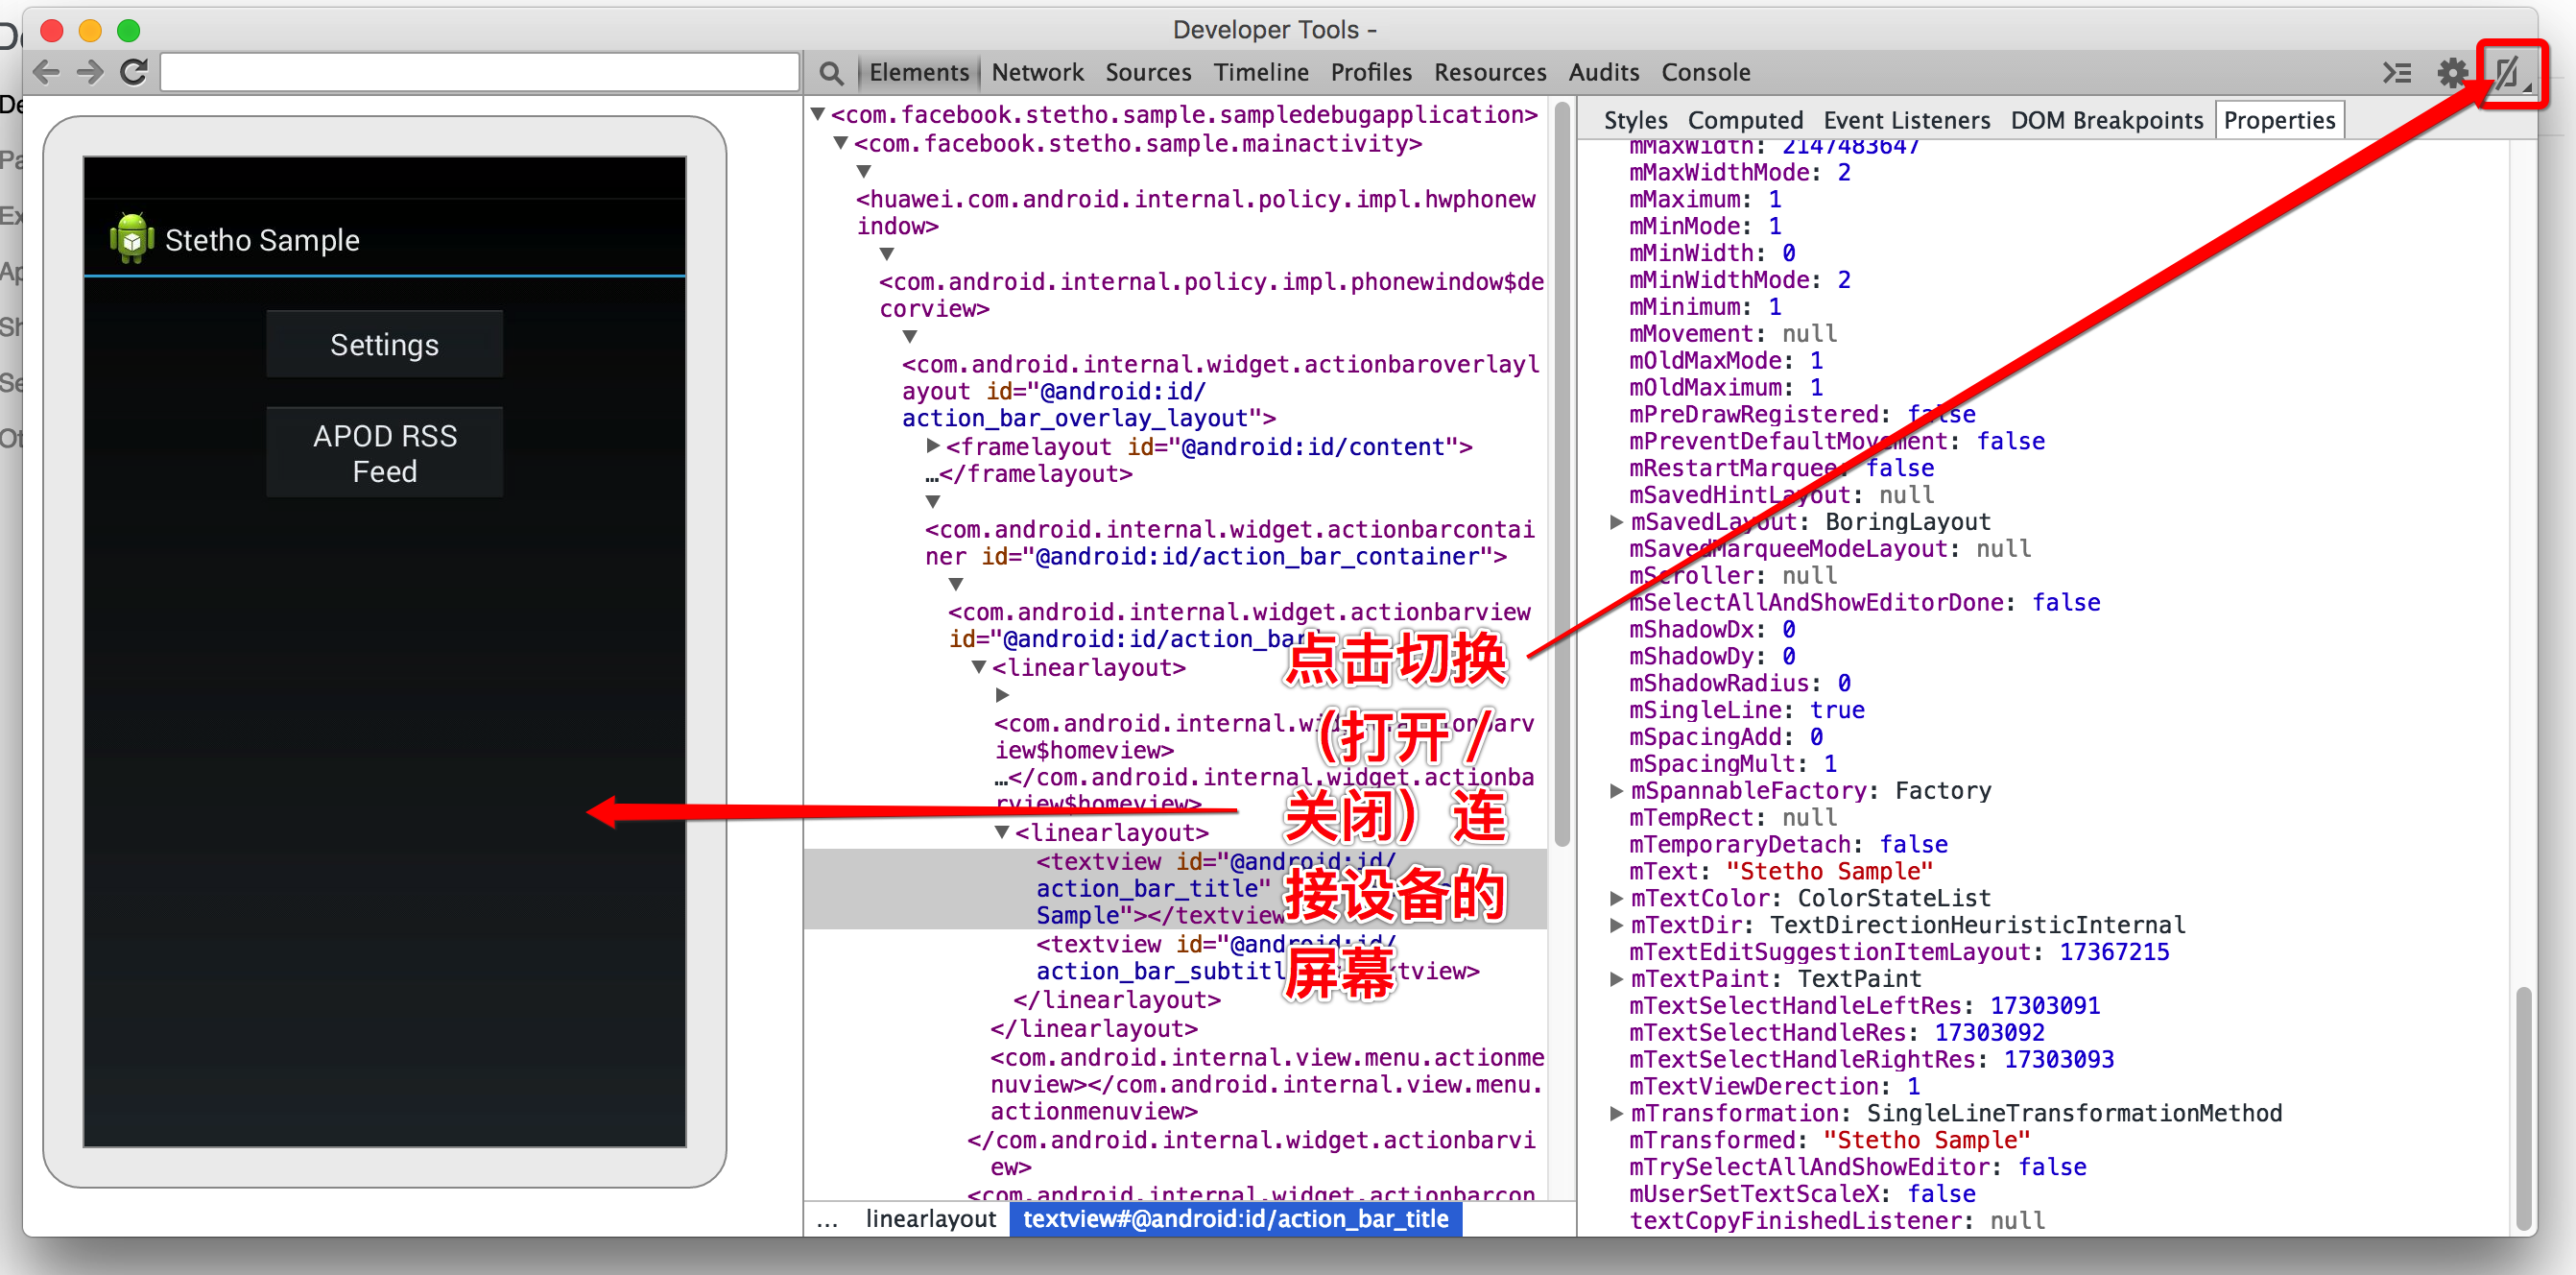Screen dimensions: 2576x1275
Task: Expand the mSavedLayout BoringLayout property
Action: point(1615,522)
